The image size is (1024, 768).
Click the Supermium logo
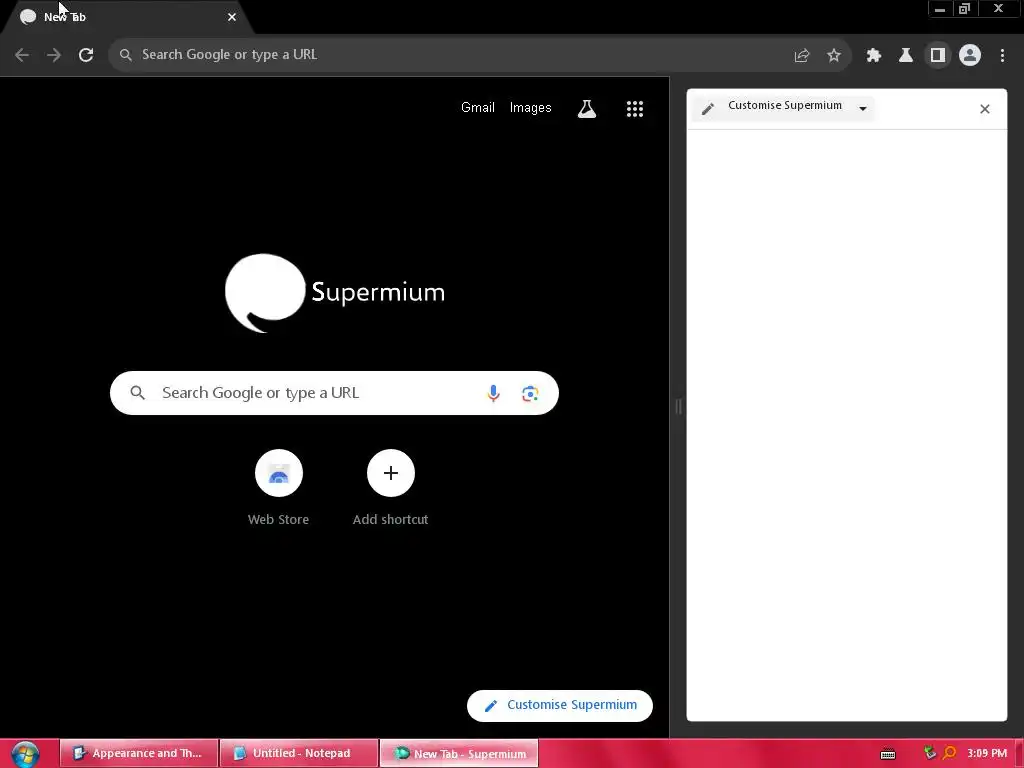pos(335,293)
